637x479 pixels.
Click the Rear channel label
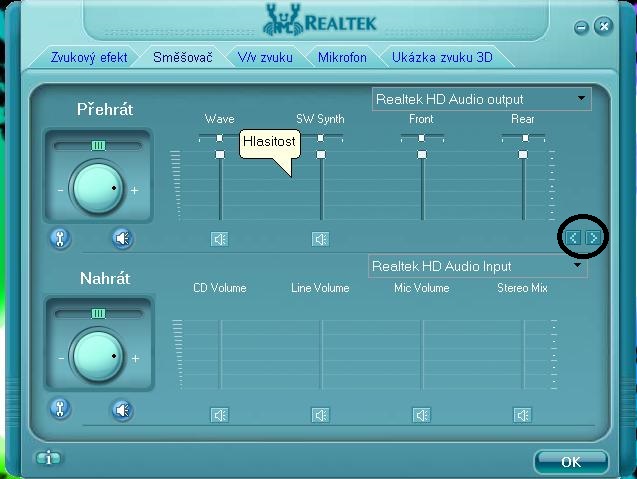(522, 119)
